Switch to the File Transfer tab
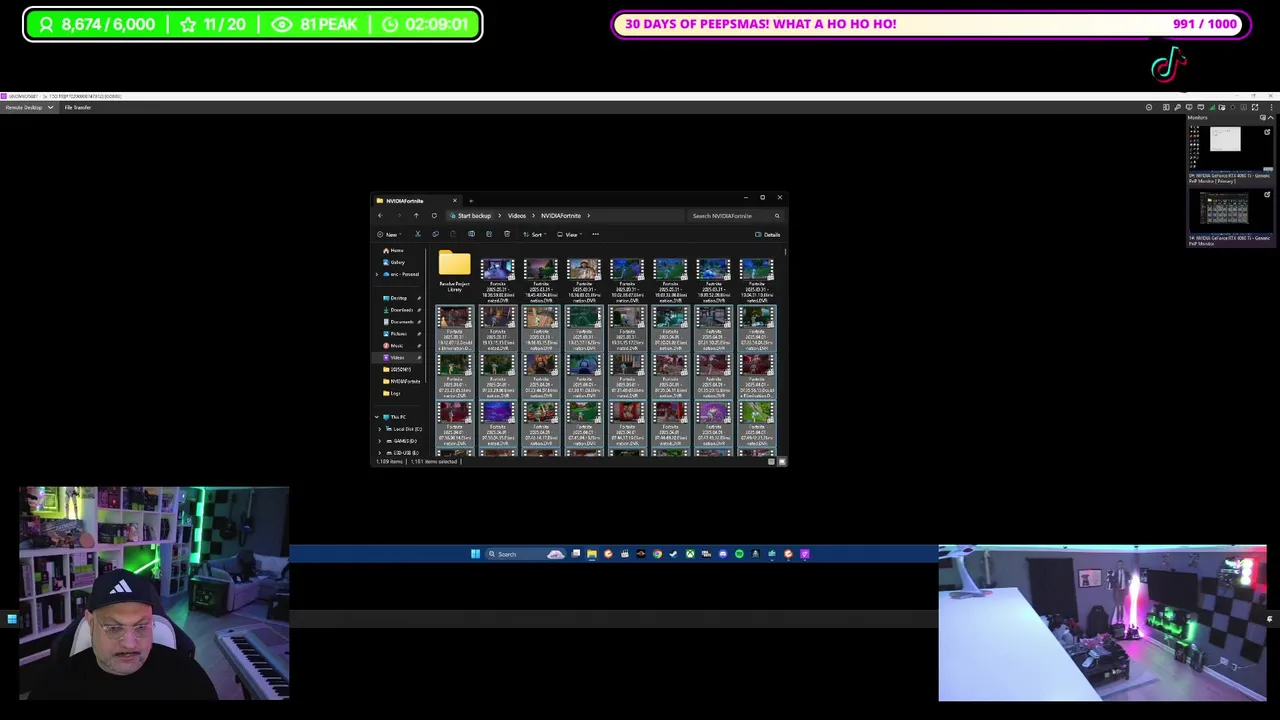 coord(78,107)
